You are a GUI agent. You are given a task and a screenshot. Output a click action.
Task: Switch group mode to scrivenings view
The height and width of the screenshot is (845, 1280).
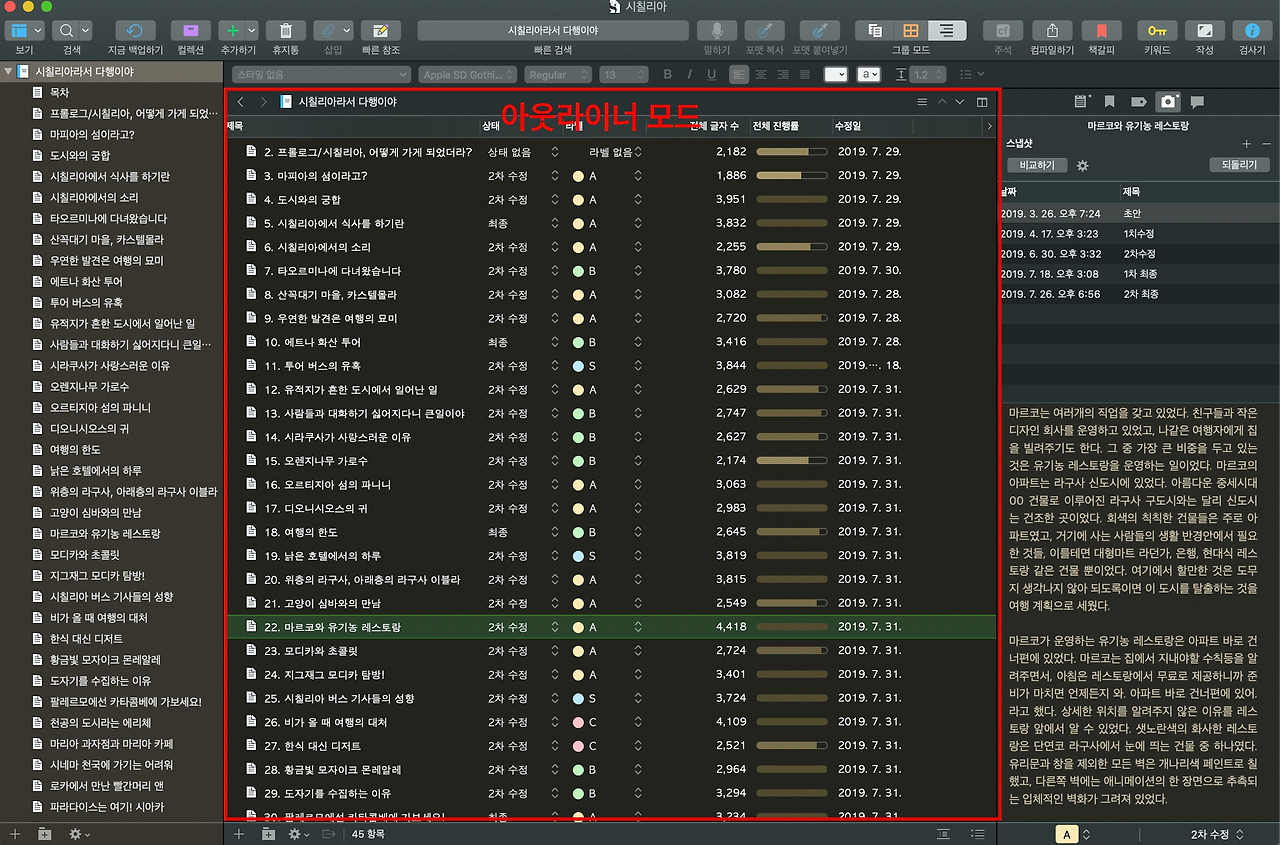875,31
